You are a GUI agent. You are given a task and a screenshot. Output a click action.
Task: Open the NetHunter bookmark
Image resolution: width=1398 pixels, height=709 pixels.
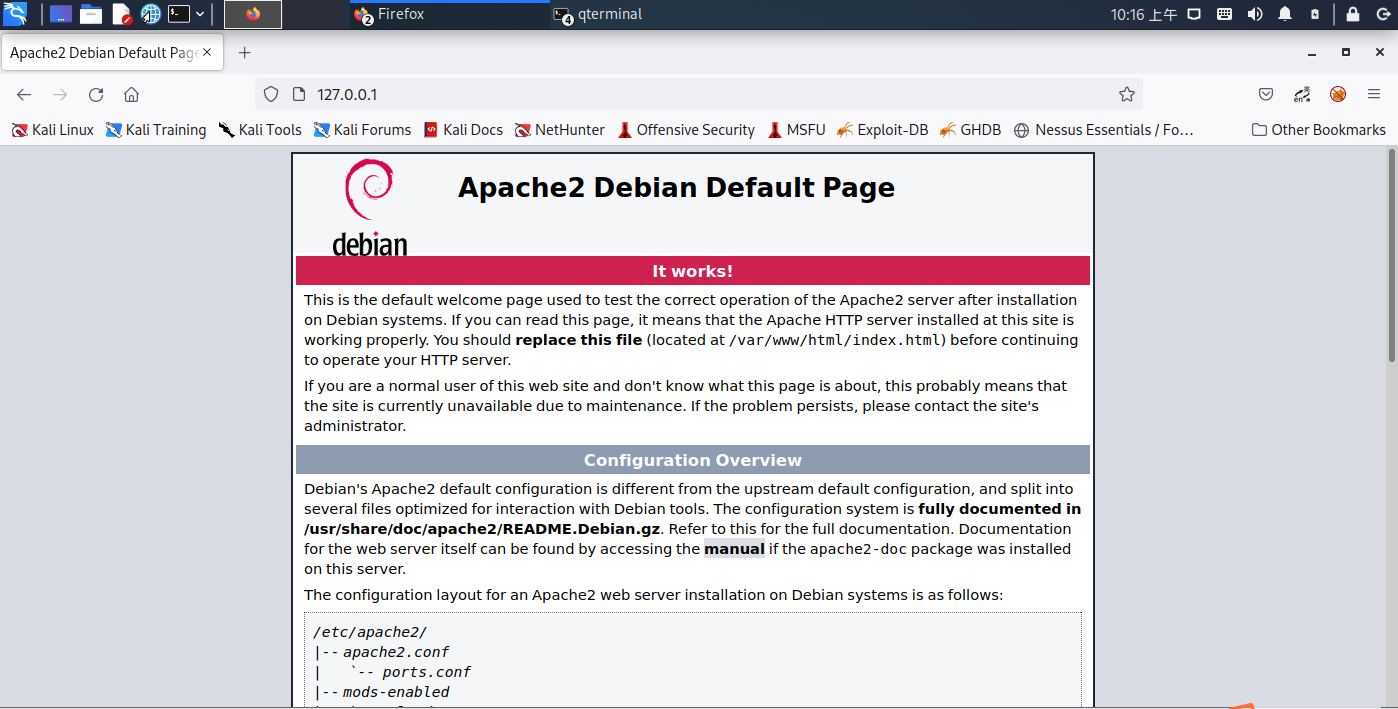point(559,130)
